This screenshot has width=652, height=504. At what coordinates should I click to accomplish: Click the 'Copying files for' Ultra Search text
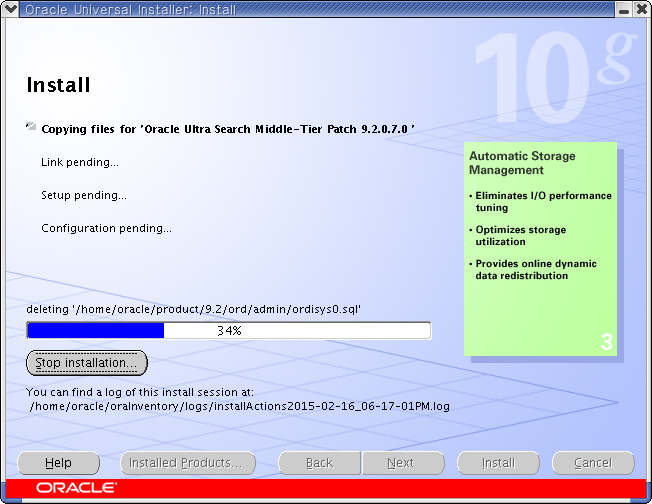[228, 129]
